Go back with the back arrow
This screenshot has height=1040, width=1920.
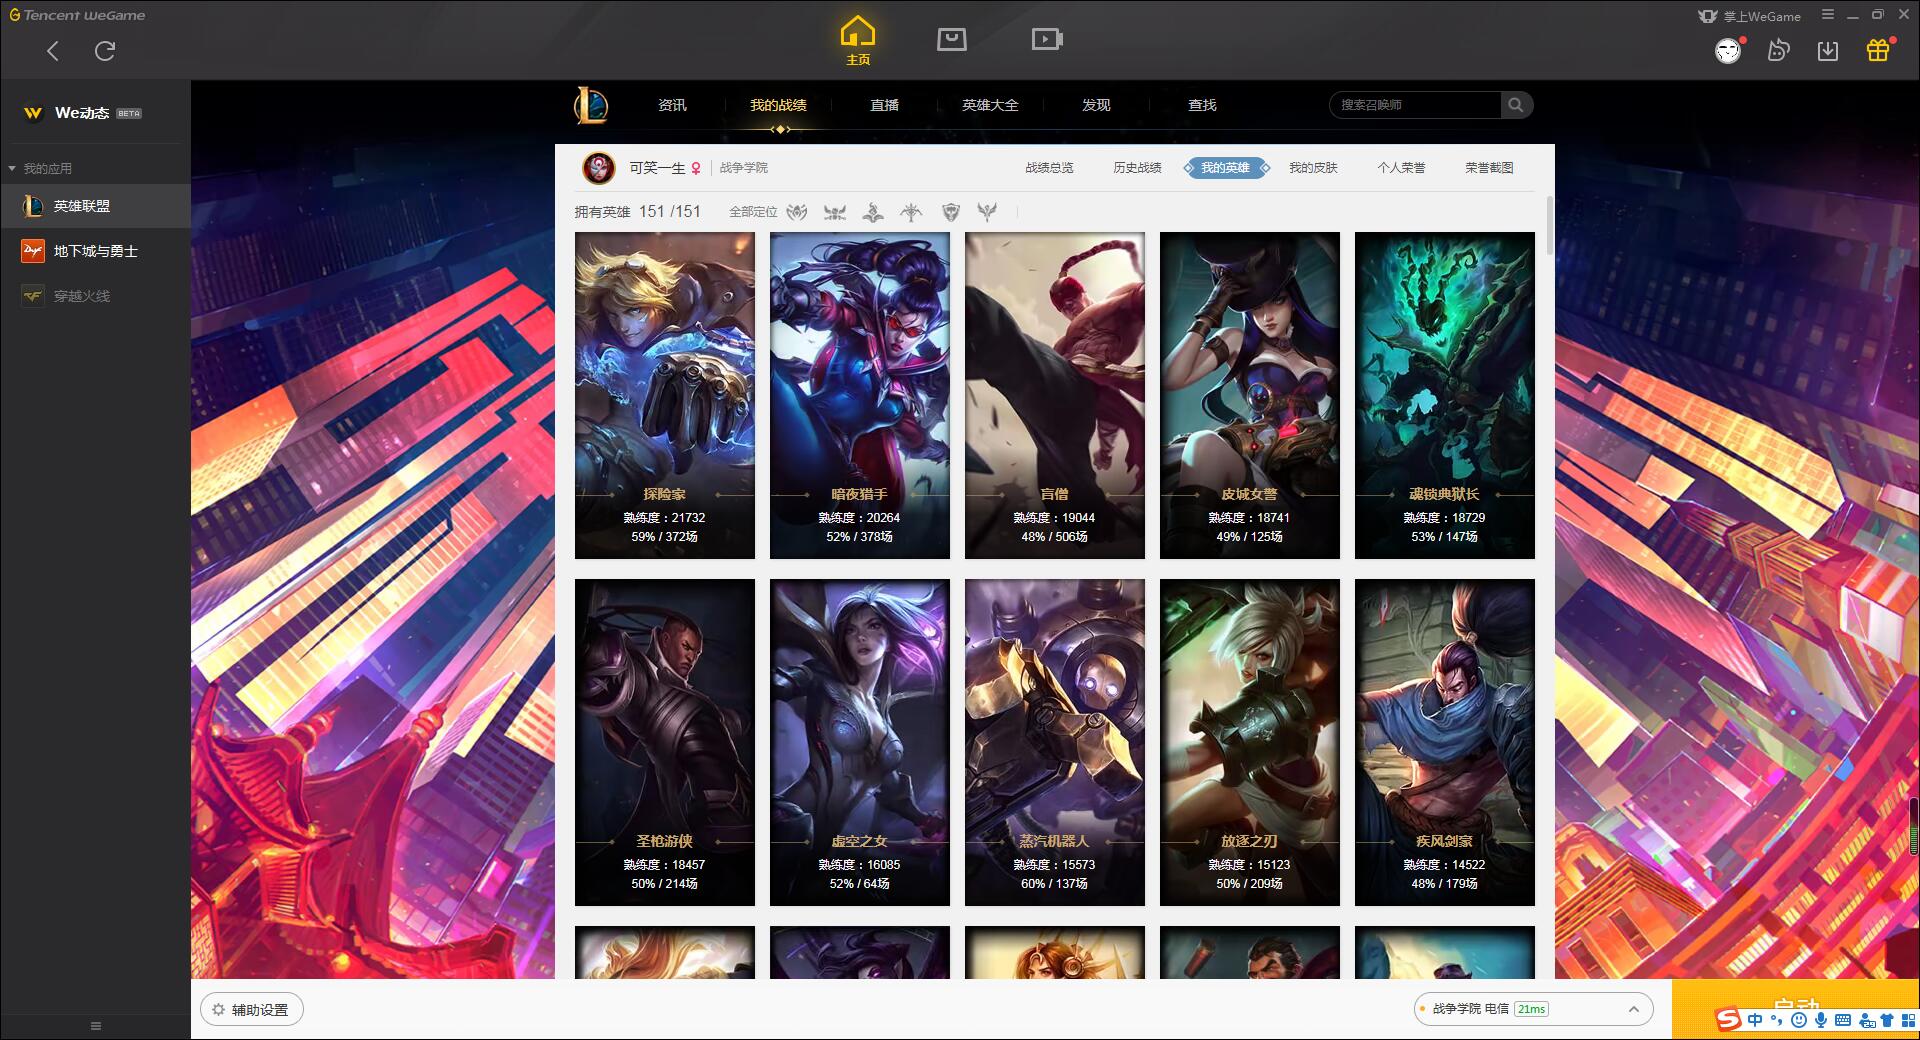point(53,51)
